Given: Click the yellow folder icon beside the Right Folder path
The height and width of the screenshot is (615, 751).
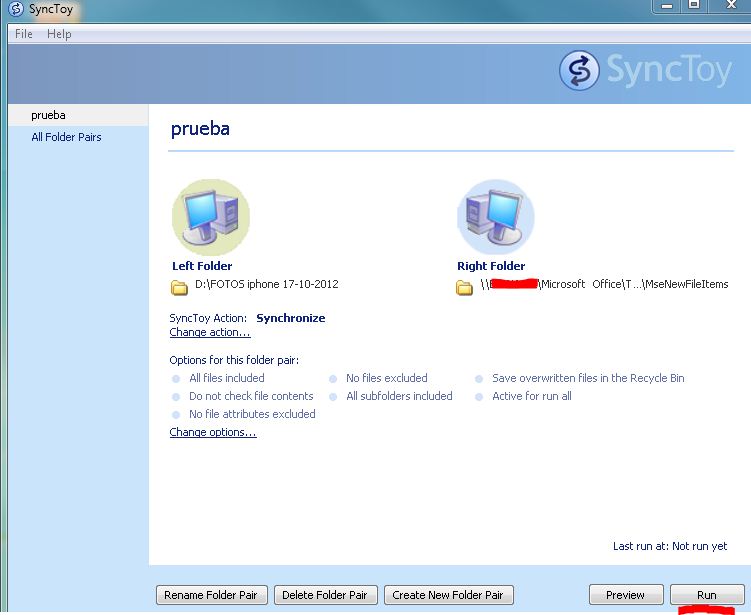Looking at the screenshot, I should [x=464, y=287].
